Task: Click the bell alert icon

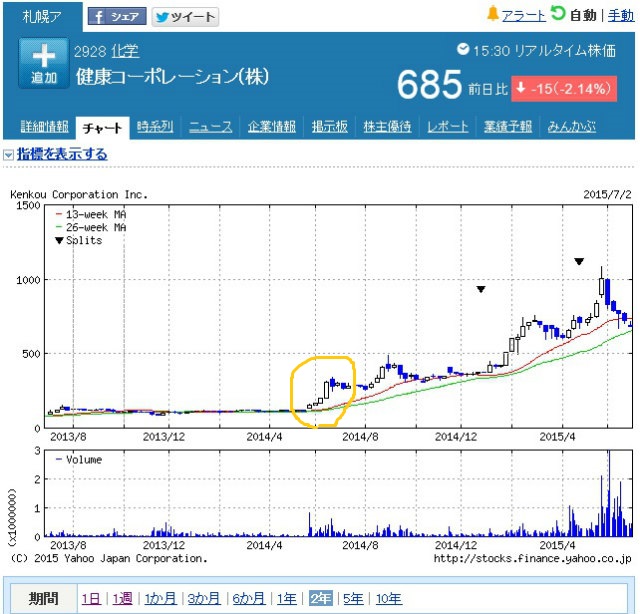Action: point(493,13)
